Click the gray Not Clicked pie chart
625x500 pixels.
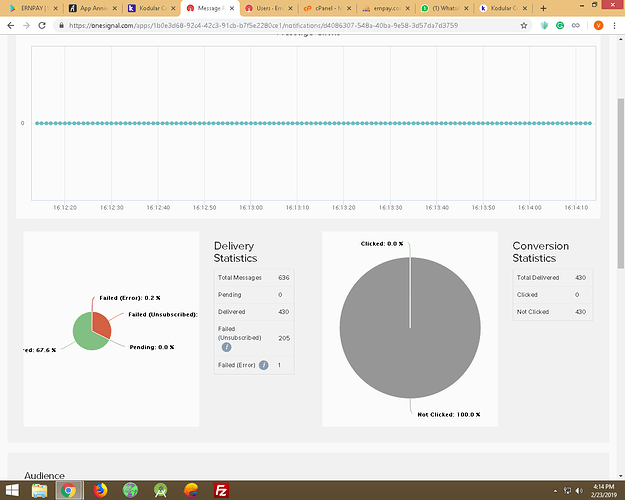point(410,328)
